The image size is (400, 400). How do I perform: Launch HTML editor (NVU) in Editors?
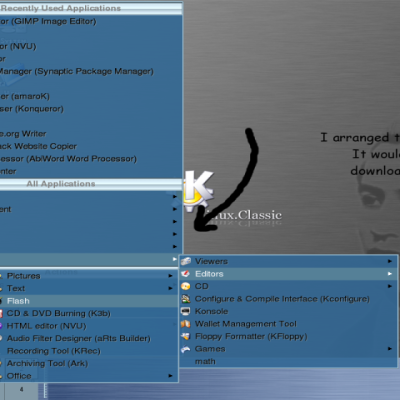tap(89, 326)
